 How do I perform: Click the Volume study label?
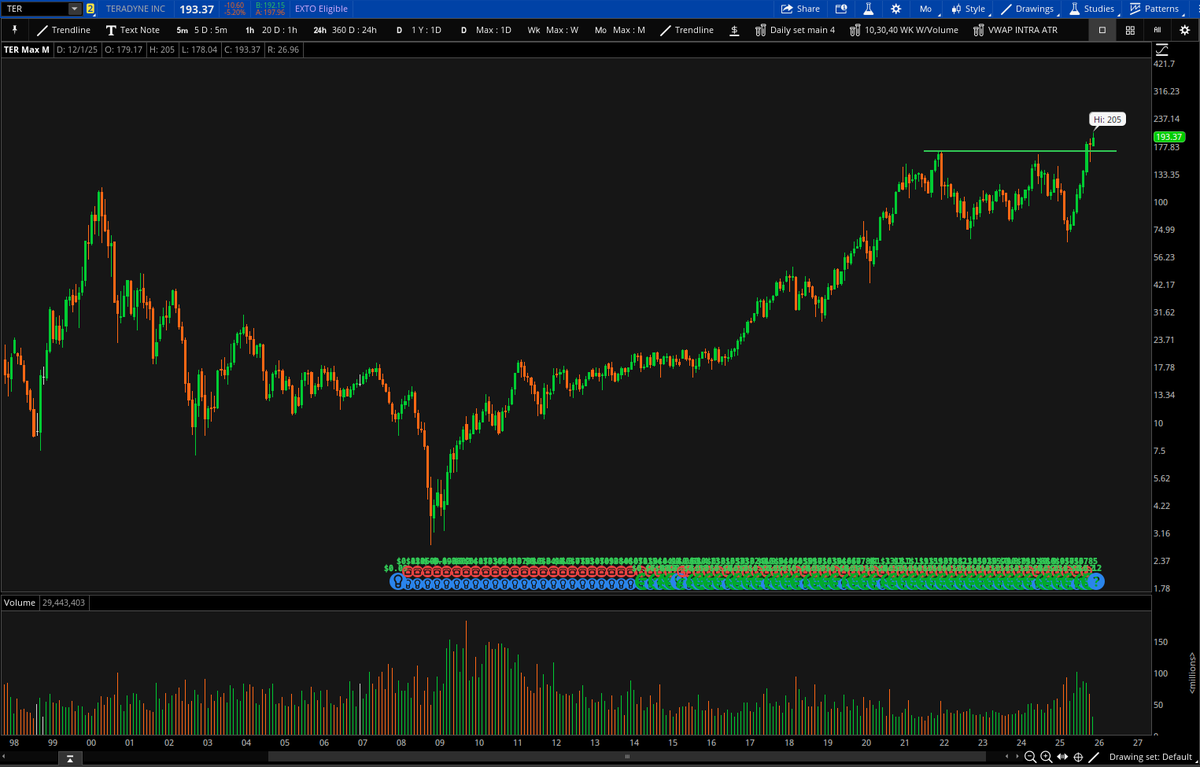pos(20,602)
